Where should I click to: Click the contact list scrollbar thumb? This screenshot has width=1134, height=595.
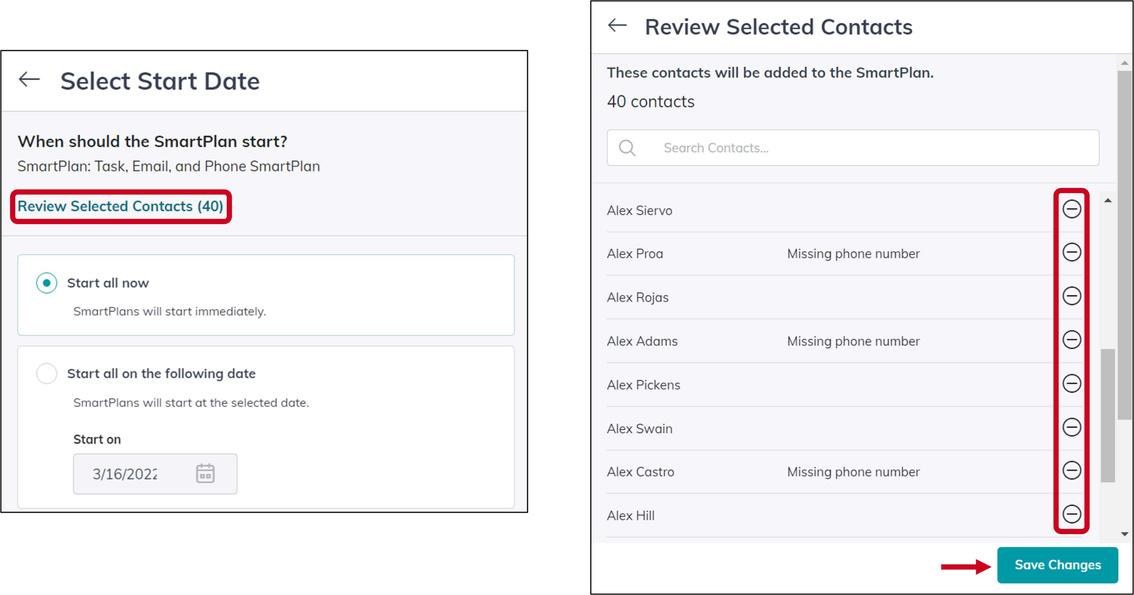(1108, 415)
